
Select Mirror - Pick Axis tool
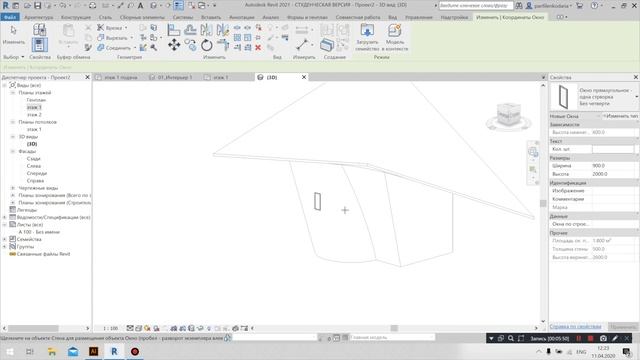pos(207,30)
